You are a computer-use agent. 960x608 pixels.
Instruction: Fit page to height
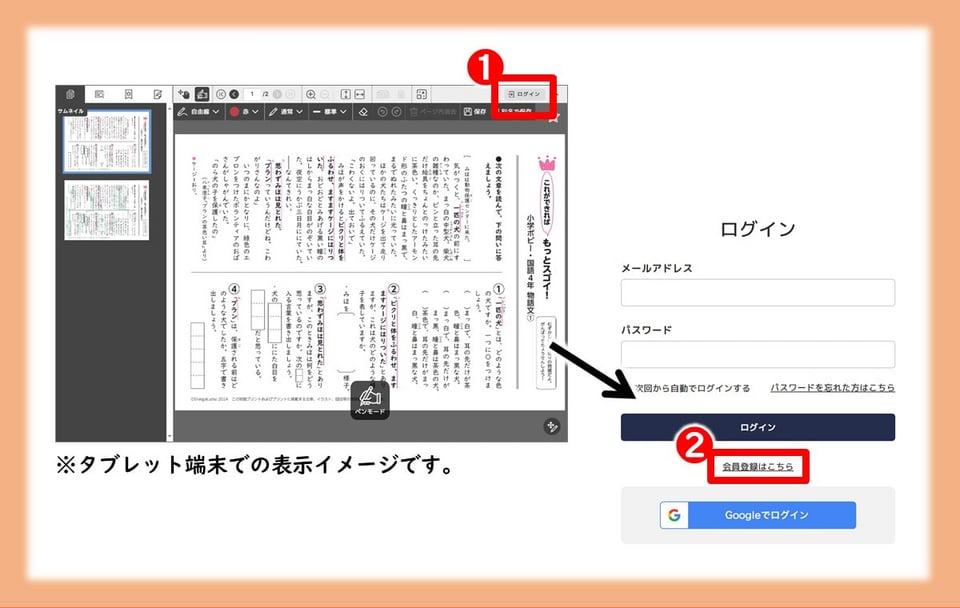[x=345, y=93]
